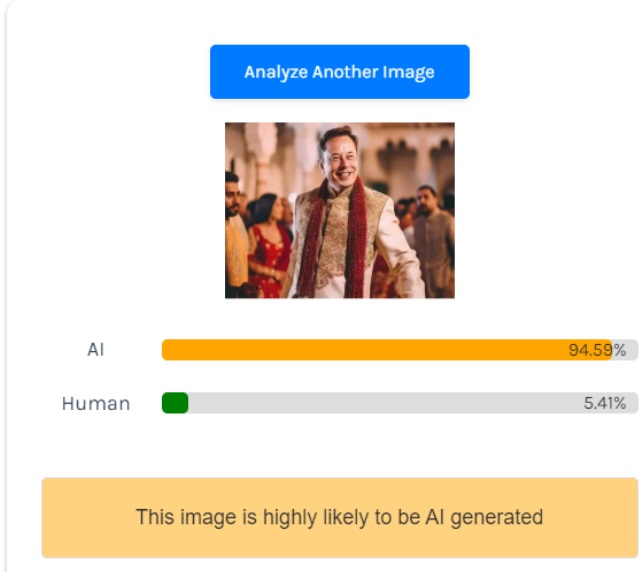Click the green Human confidence fill

click(x=175, y=403)
